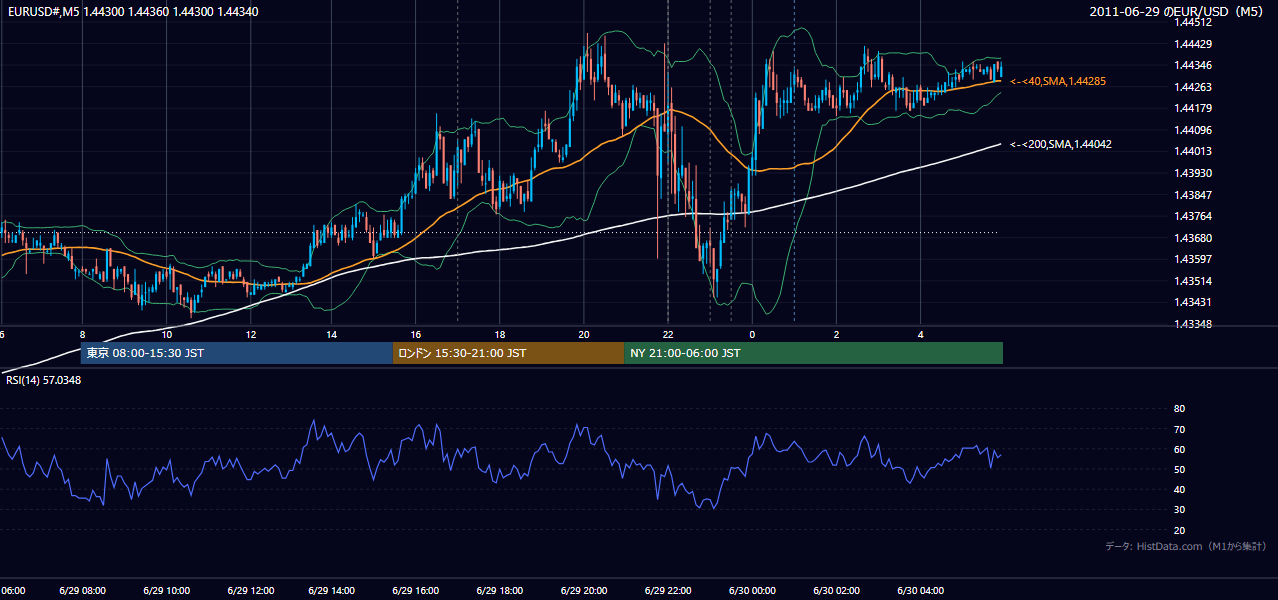The height and width of the screenshot is (600, 1278).
Task: Click the 6/29 18:00 bottom time label
Action: [x=500, y=591]
